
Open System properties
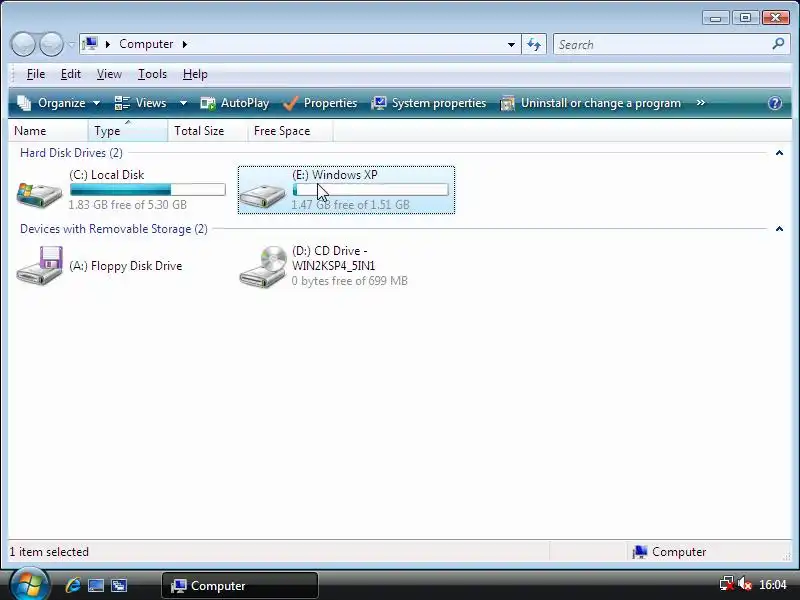click(429, 103)
